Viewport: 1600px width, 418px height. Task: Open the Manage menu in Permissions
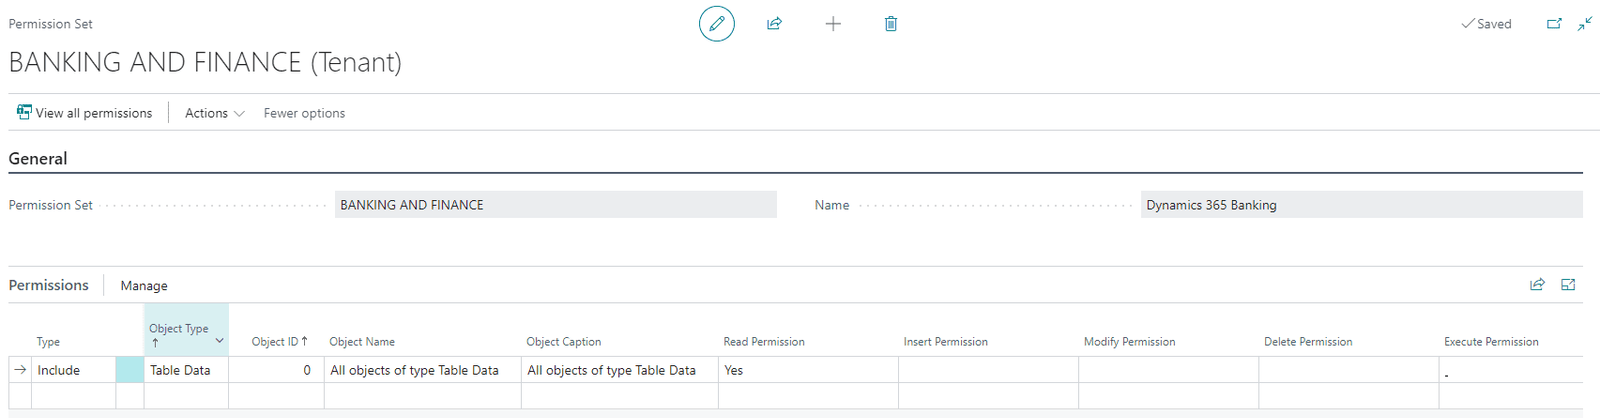144,286
